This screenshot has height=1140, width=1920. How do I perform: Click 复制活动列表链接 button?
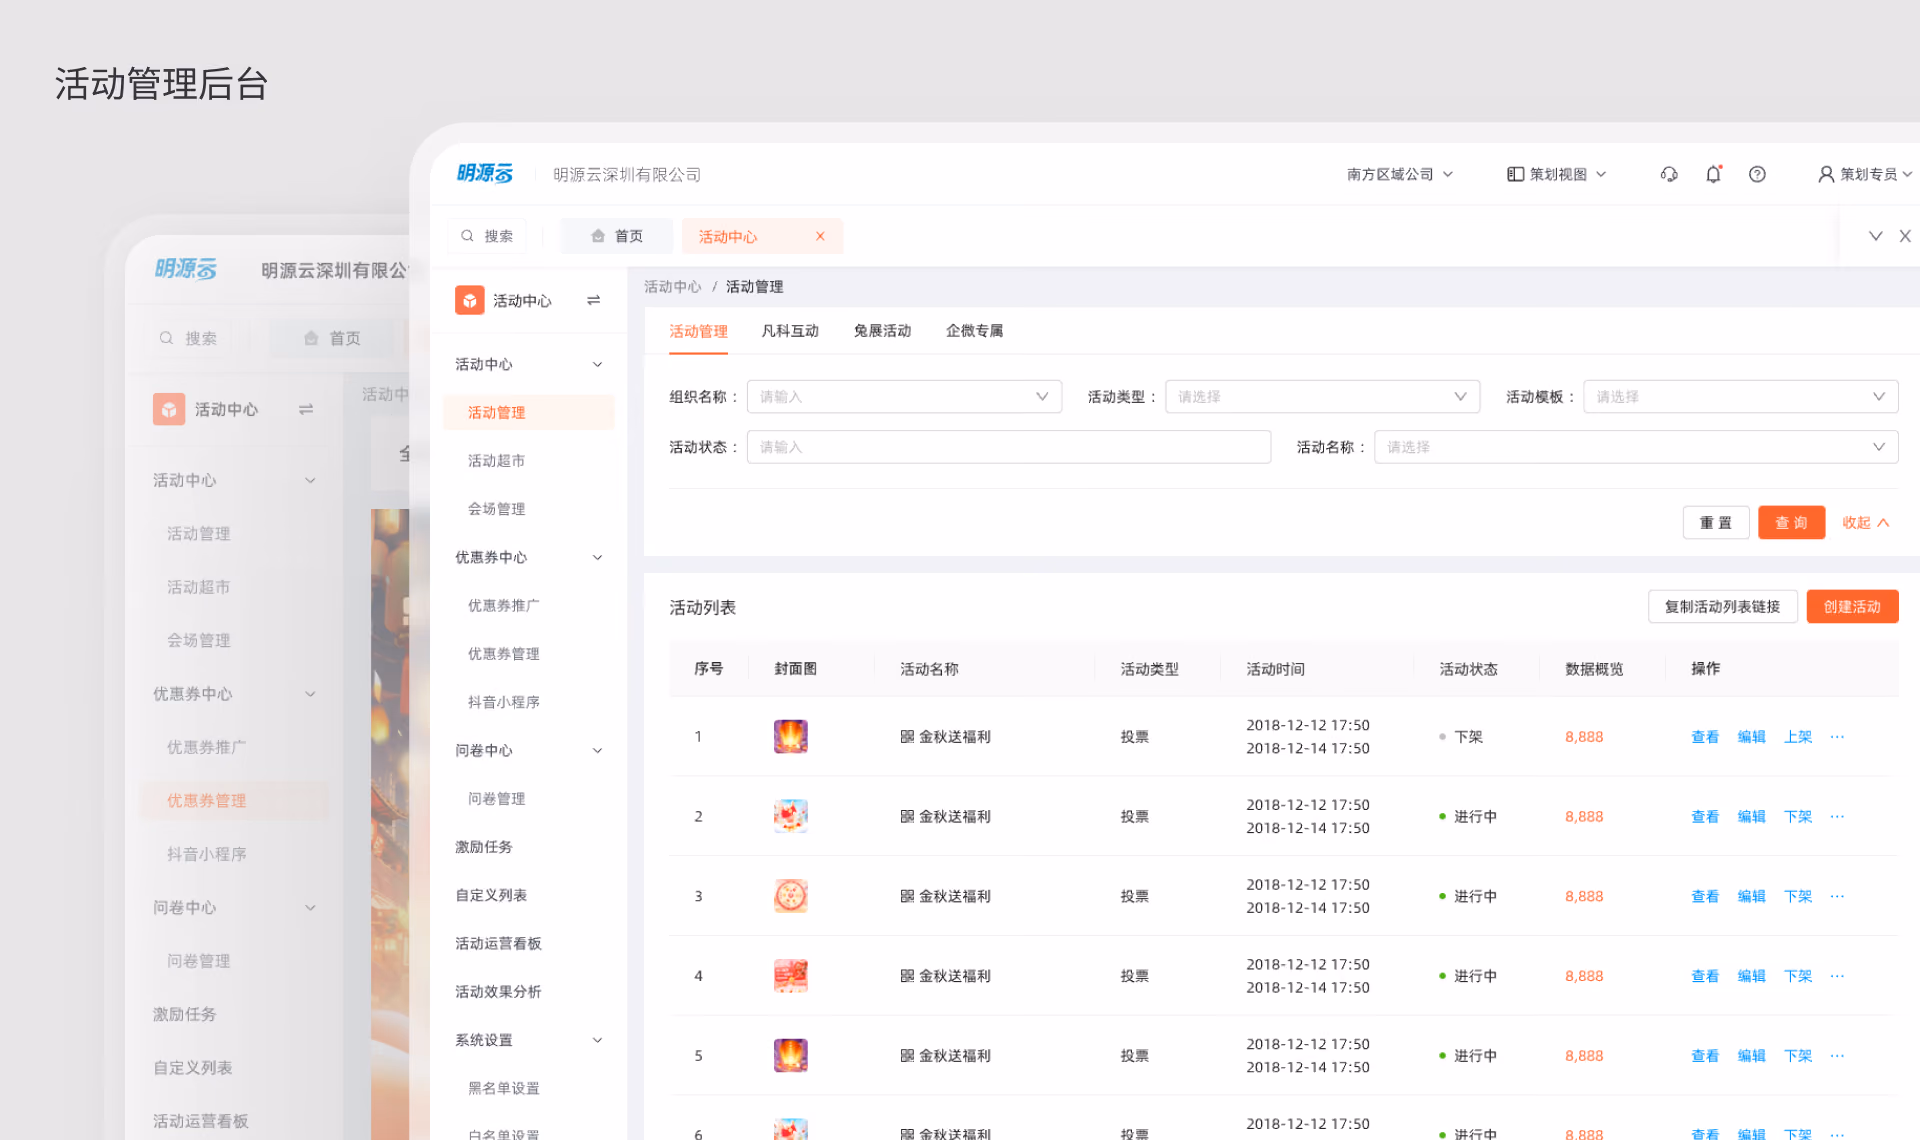[1722, 607]
